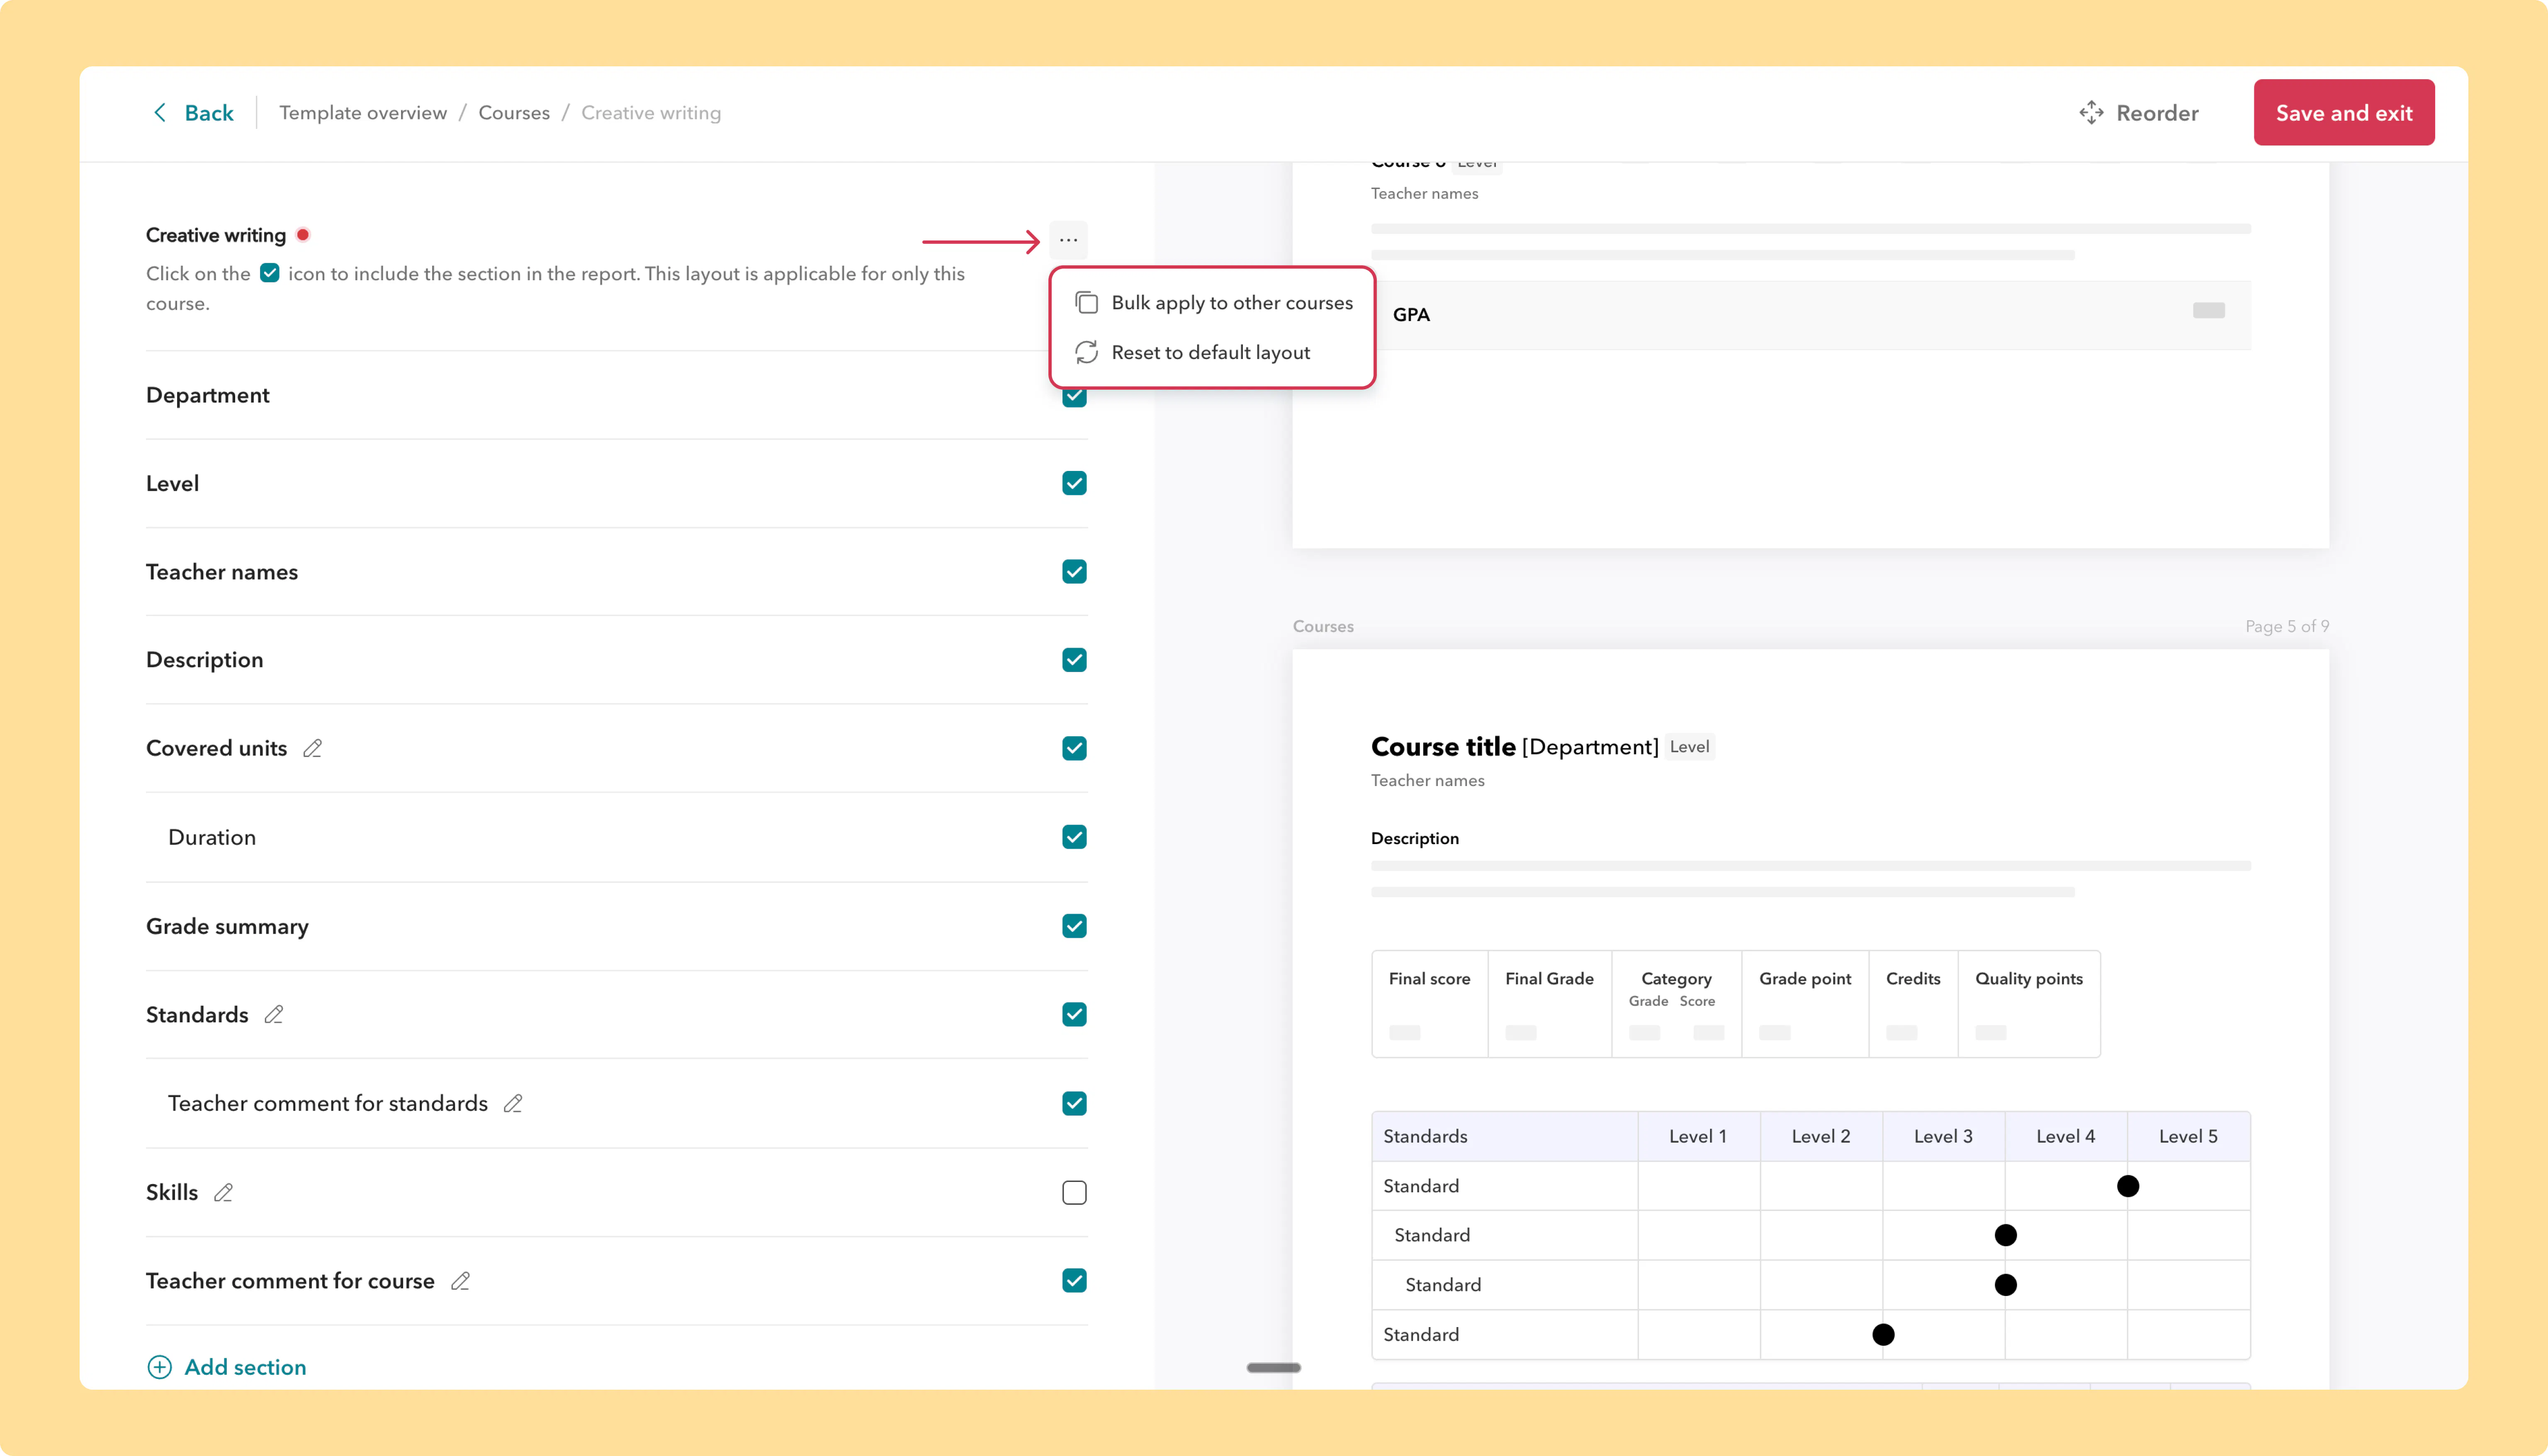Viewport: 2548px width, 1456px height.
Task: Click the pencil icon next to Skills
Action: pos(224,1192)
